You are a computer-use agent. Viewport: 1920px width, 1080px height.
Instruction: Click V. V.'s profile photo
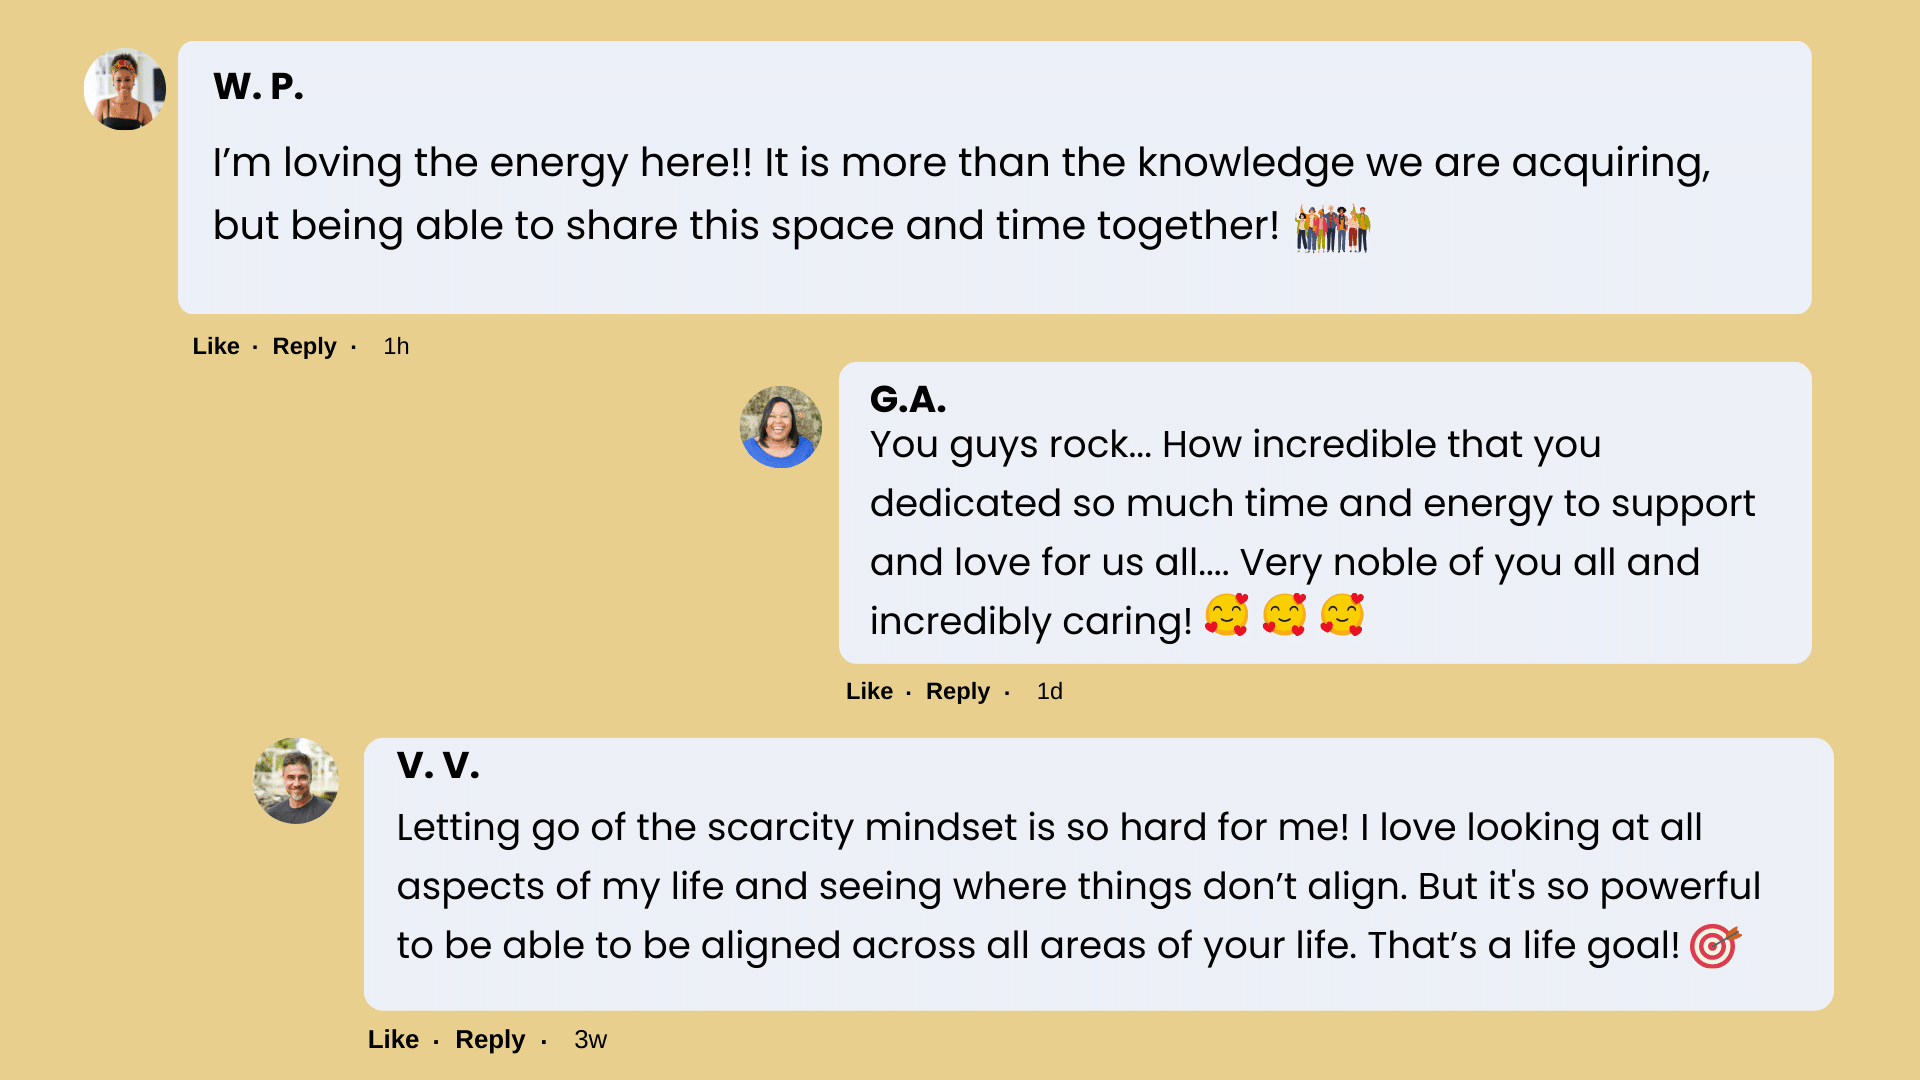tap(296, 781)
